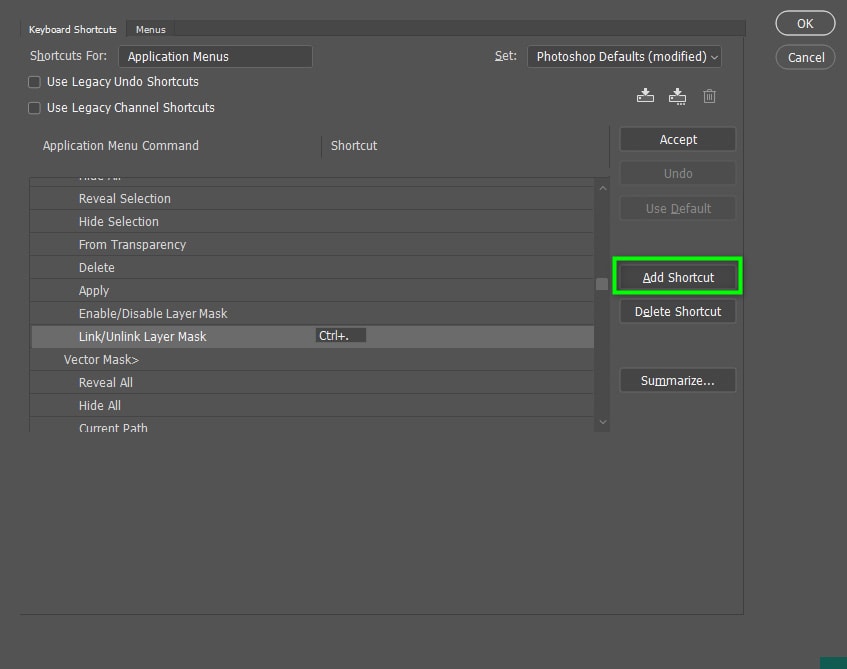Select the Enable/Disable Layer Mask command
847x669 pixels.
tap(153, 313)
